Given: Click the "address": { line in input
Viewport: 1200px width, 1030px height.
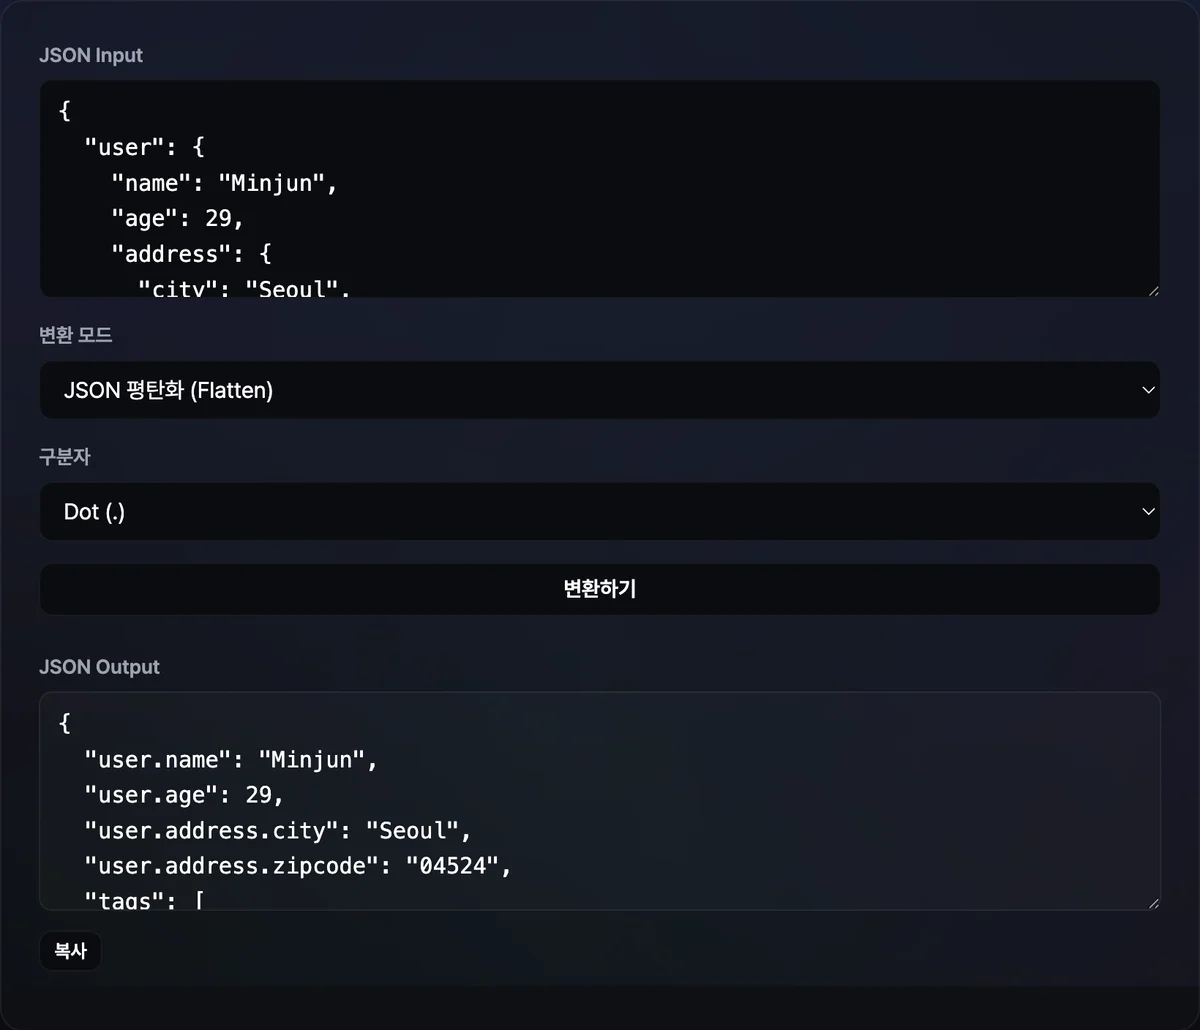Looking at the screenshot, I should (191, 254).
